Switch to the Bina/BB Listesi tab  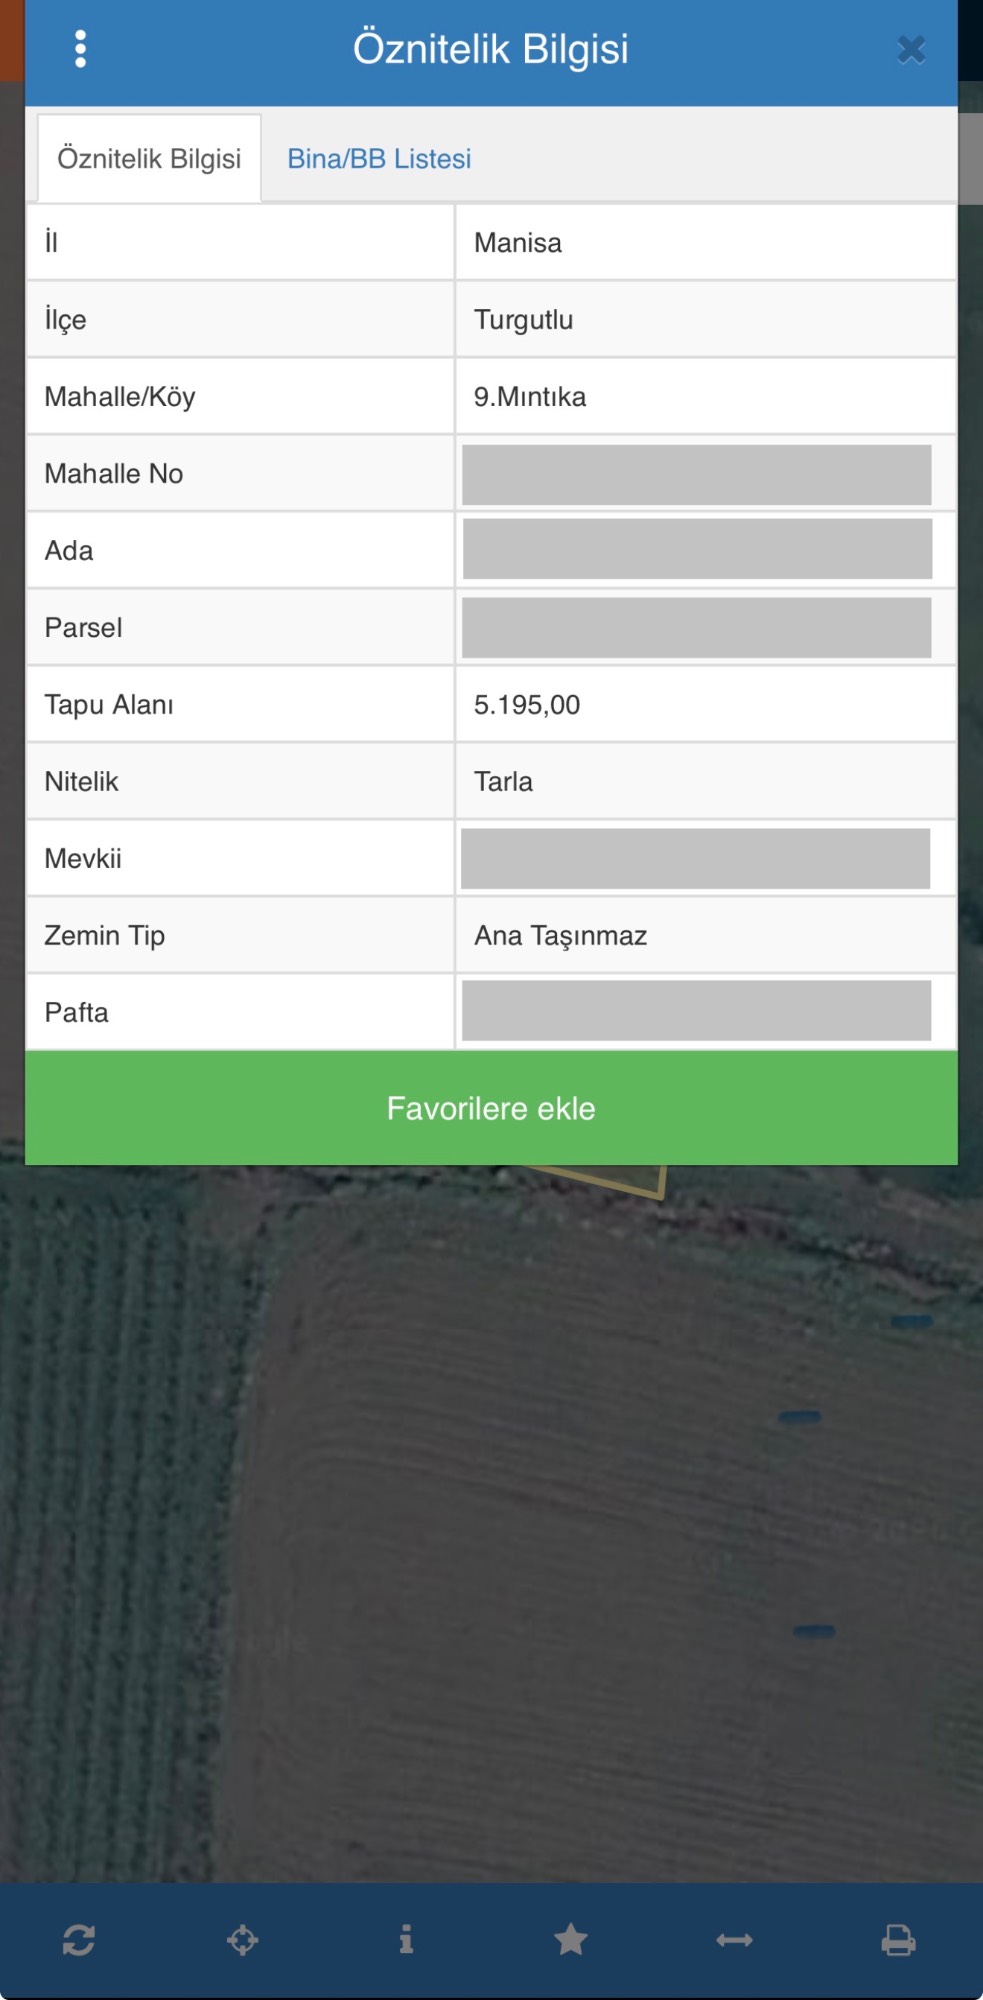[x=379, y=159]
